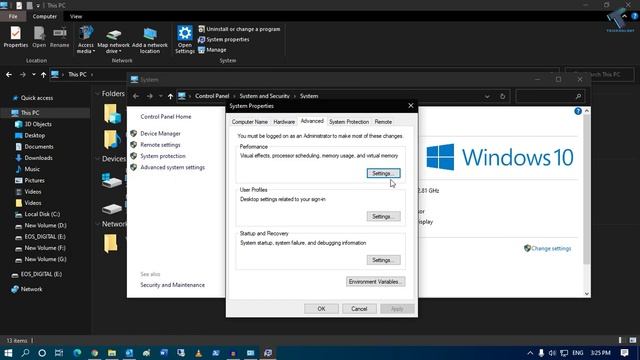Open Settings from the ribbon gear icon
The width and height of the screenshot is (640, 360).
184,39
